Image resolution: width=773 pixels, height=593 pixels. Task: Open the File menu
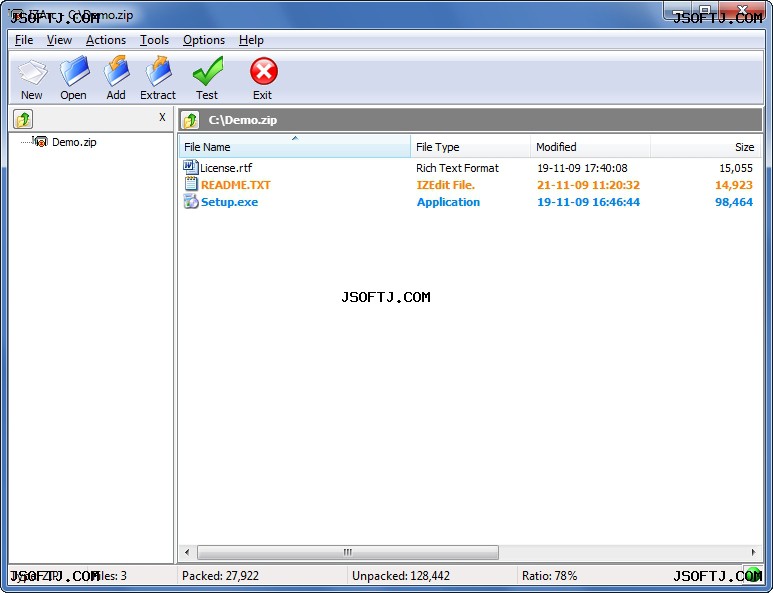24,40
